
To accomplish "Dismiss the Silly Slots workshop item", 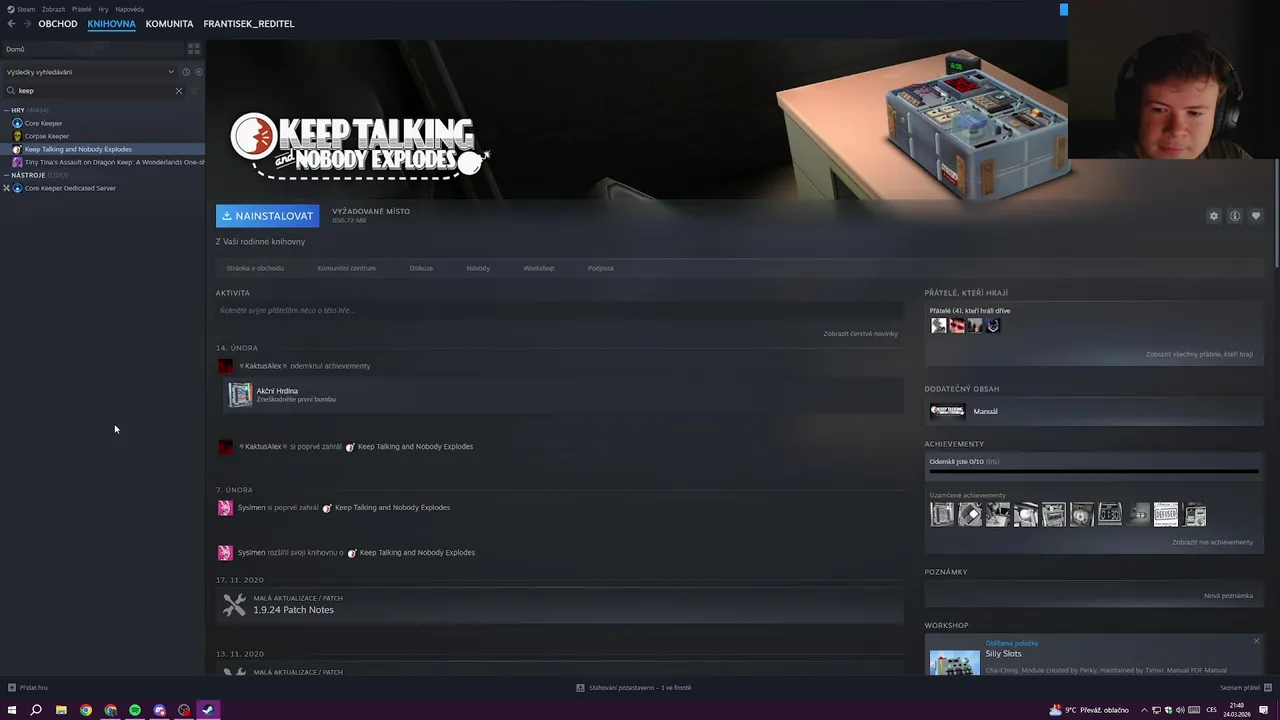I will [x=1256, y=641].
